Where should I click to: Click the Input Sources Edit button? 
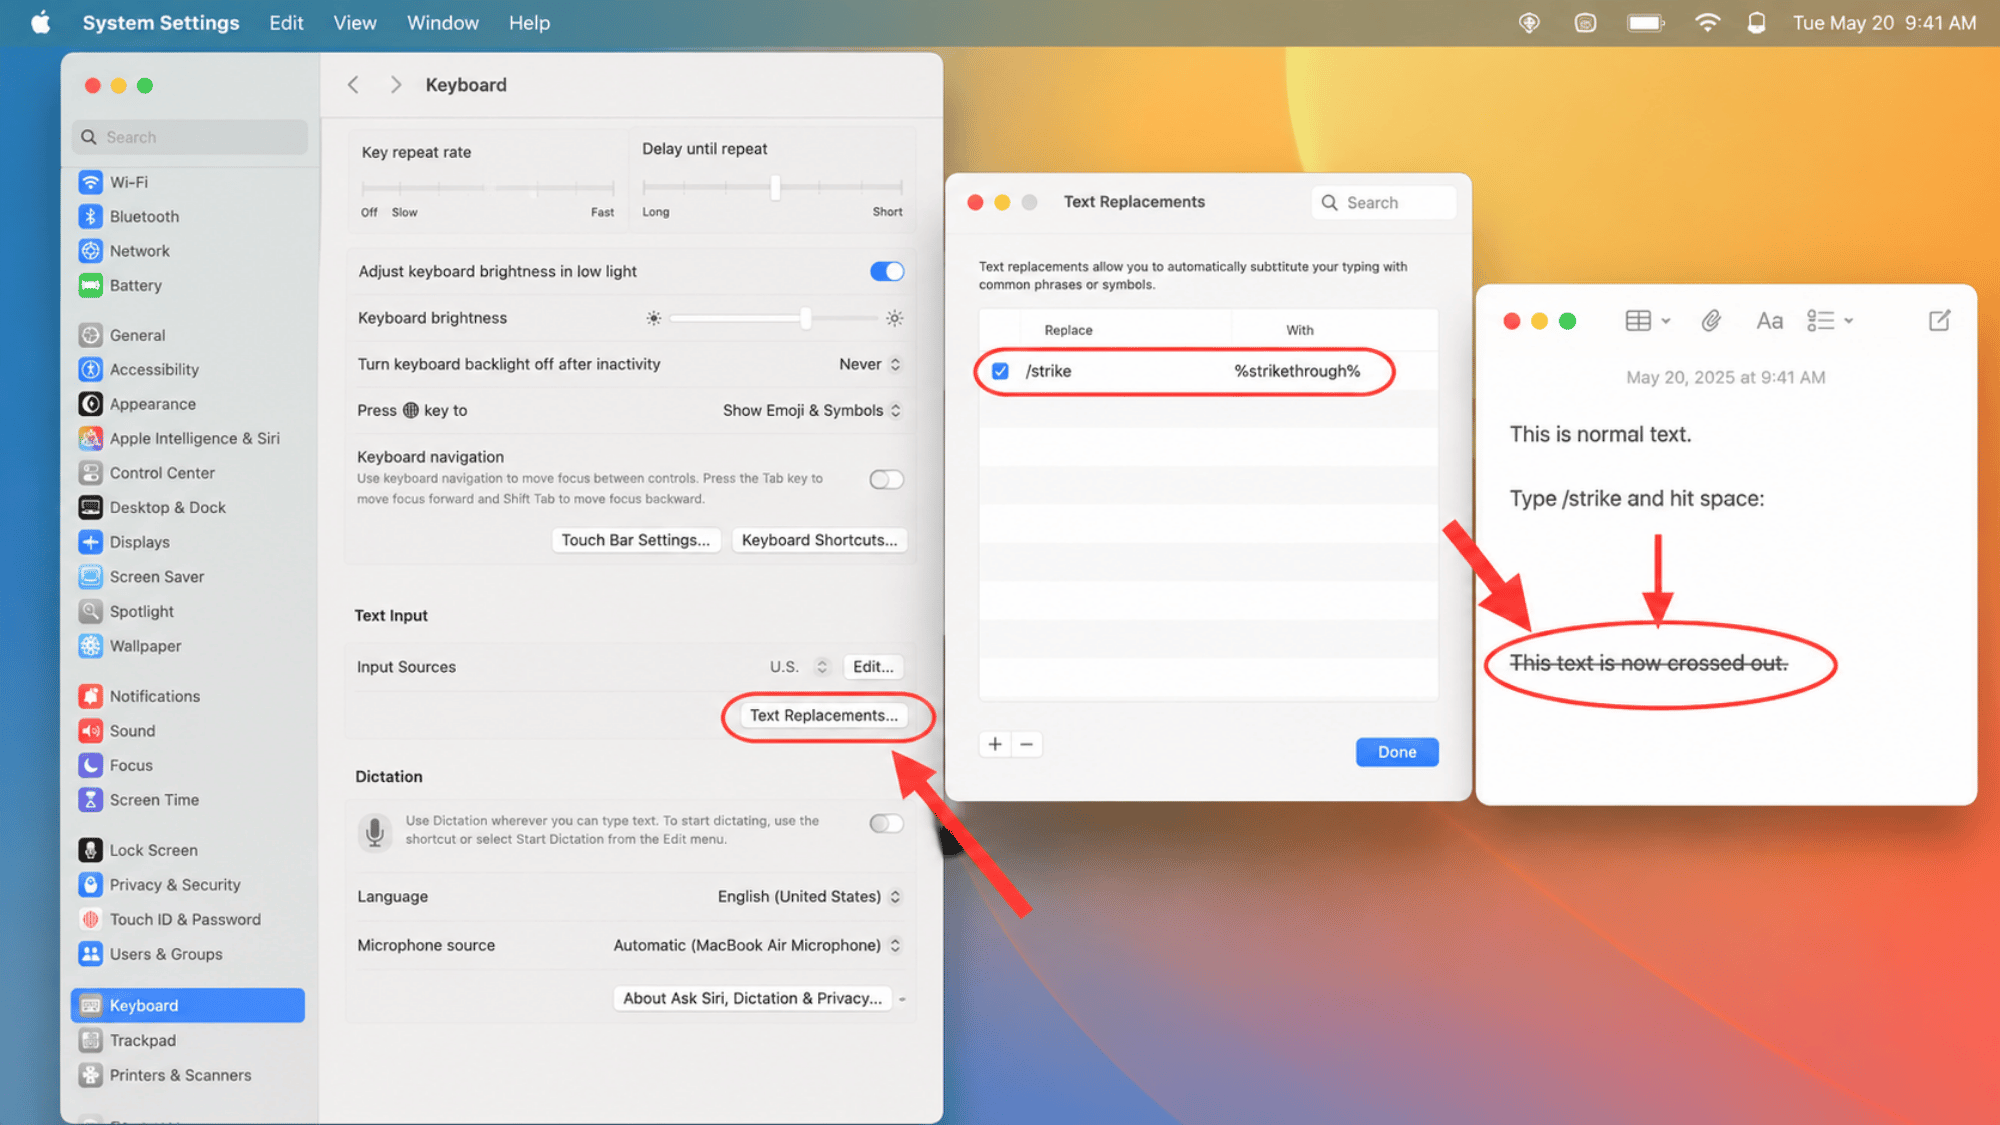tap(873, 667)
